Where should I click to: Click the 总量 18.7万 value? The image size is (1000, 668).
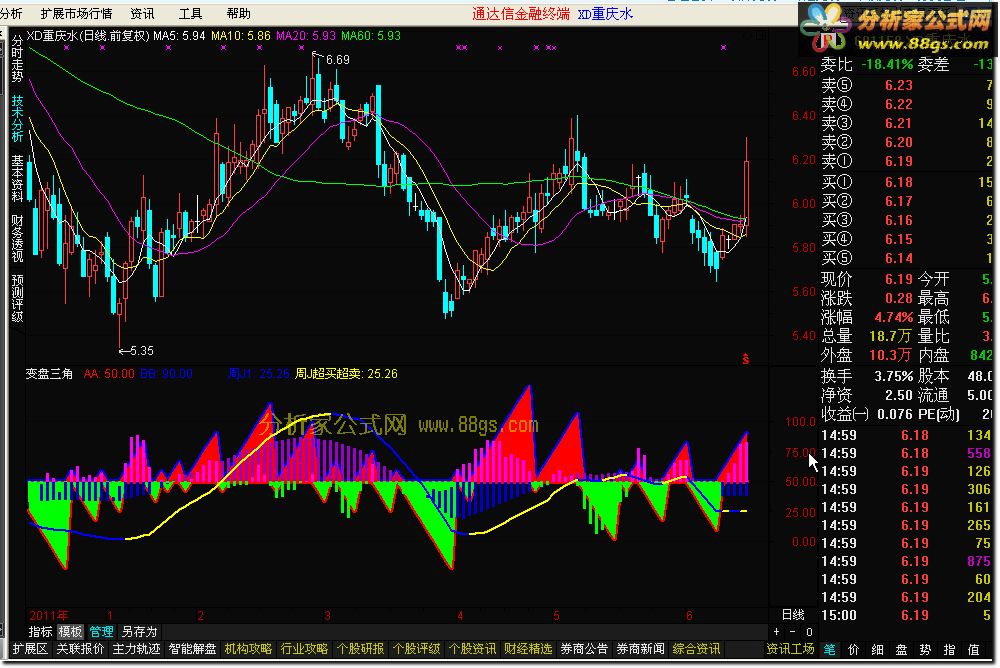click(x=892, y=336)
